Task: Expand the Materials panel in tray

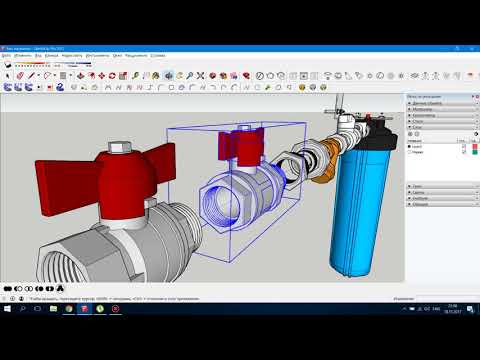Action: pos(443,109)
